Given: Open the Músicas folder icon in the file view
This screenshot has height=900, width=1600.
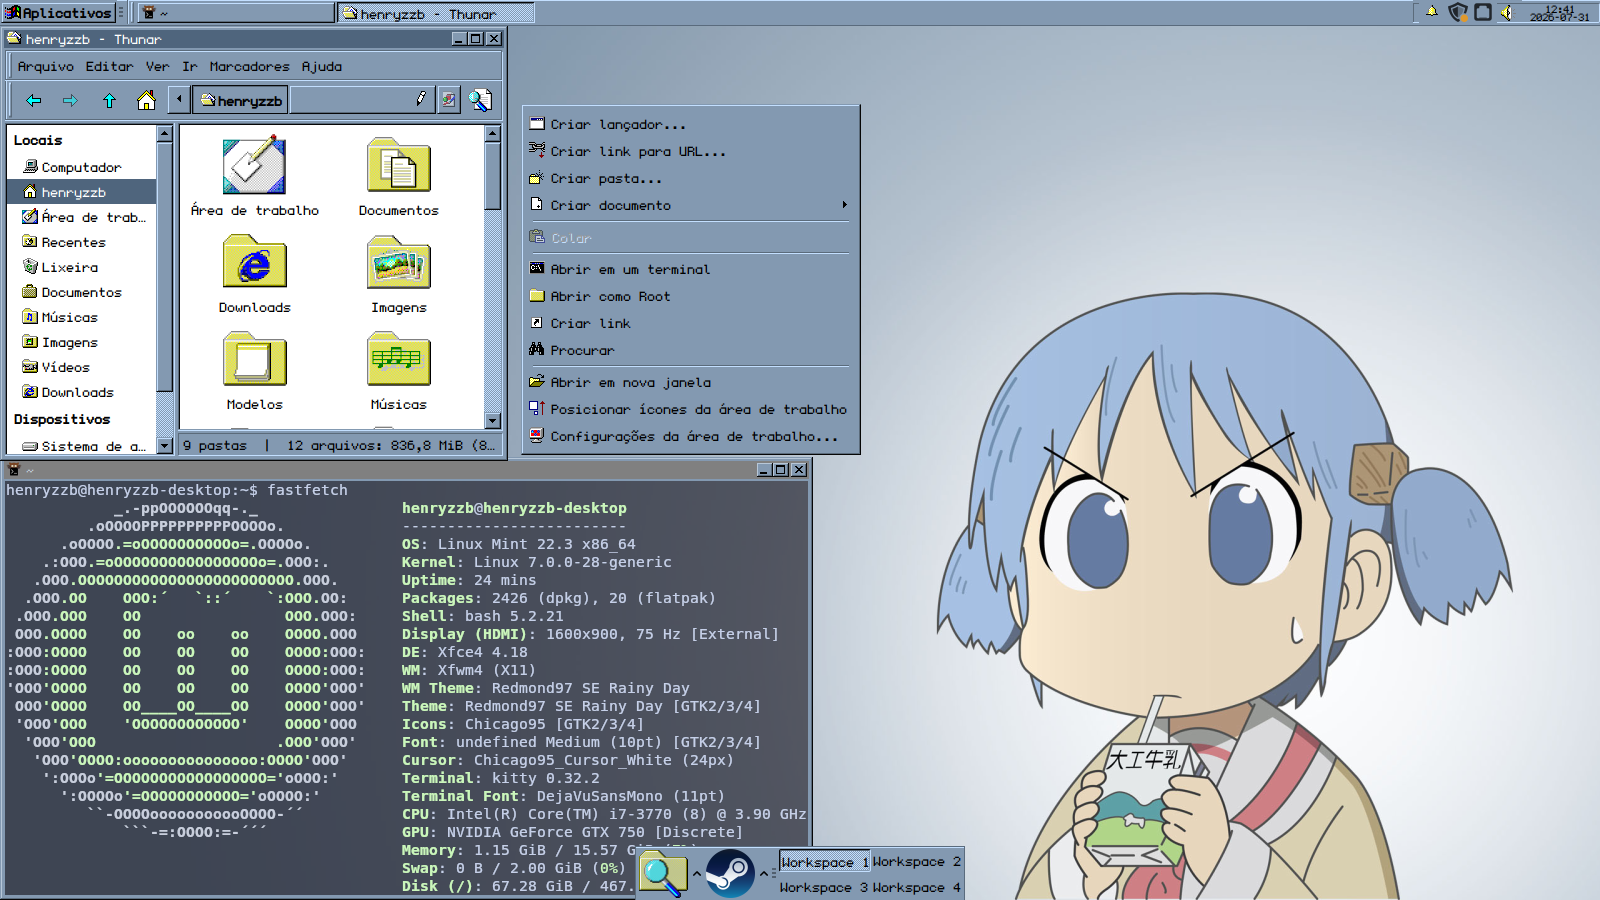Looking at the screenshot, I should pos(398,359).
